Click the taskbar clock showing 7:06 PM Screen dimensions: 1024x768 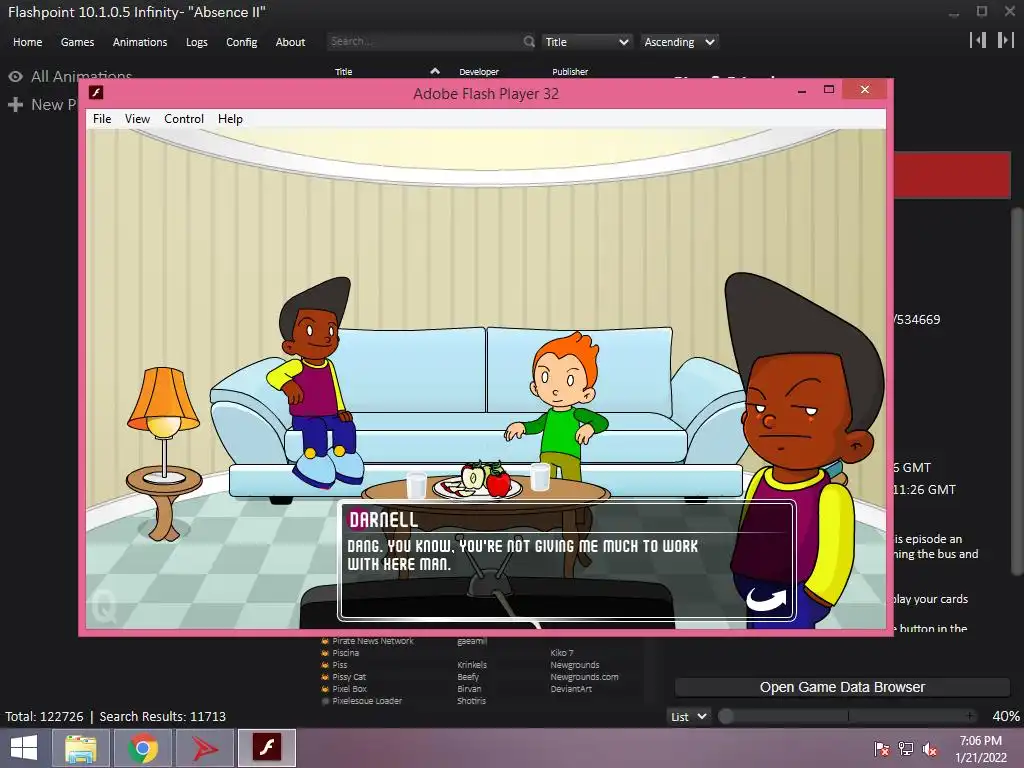980,749
